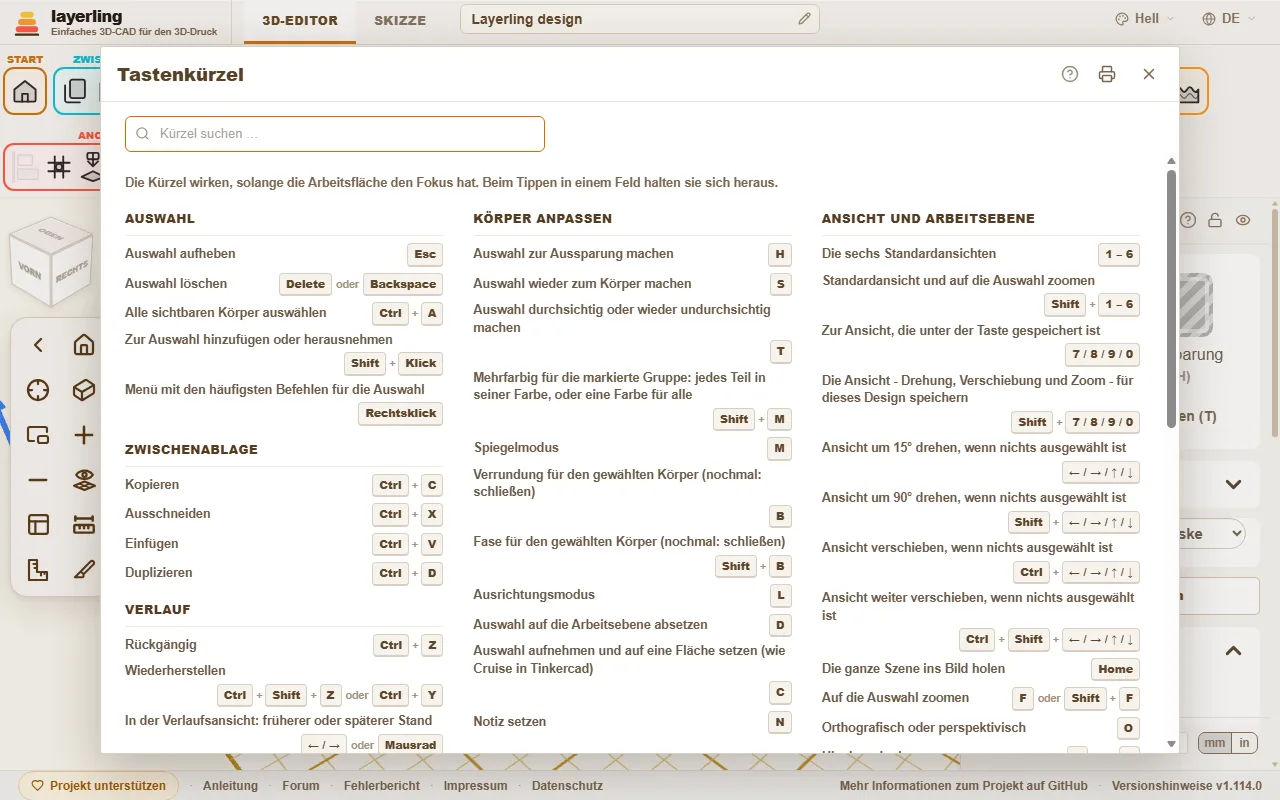Click the rectangle-with-inset icon in the view panel
This screenshot has height=800, width=1280.
(x=38, y=435)
